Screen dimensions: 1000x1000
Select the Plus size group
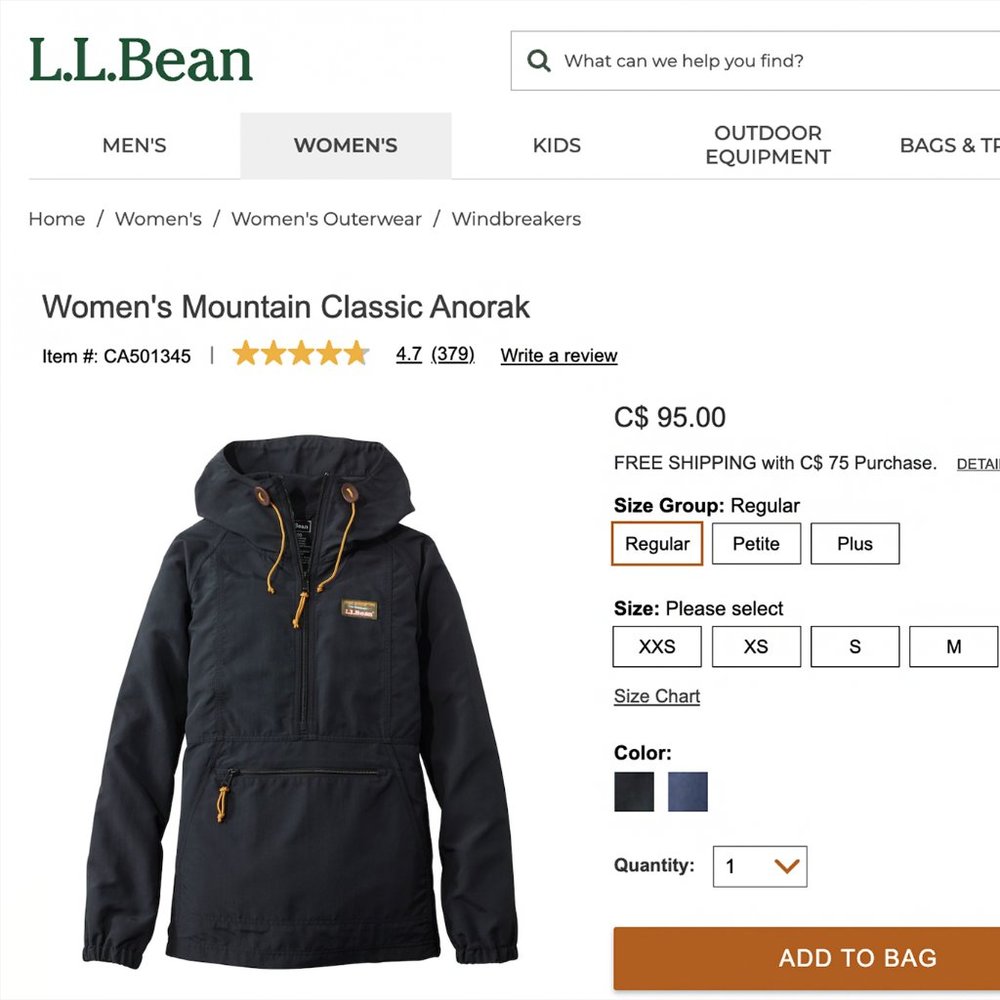tap(855, 544)
